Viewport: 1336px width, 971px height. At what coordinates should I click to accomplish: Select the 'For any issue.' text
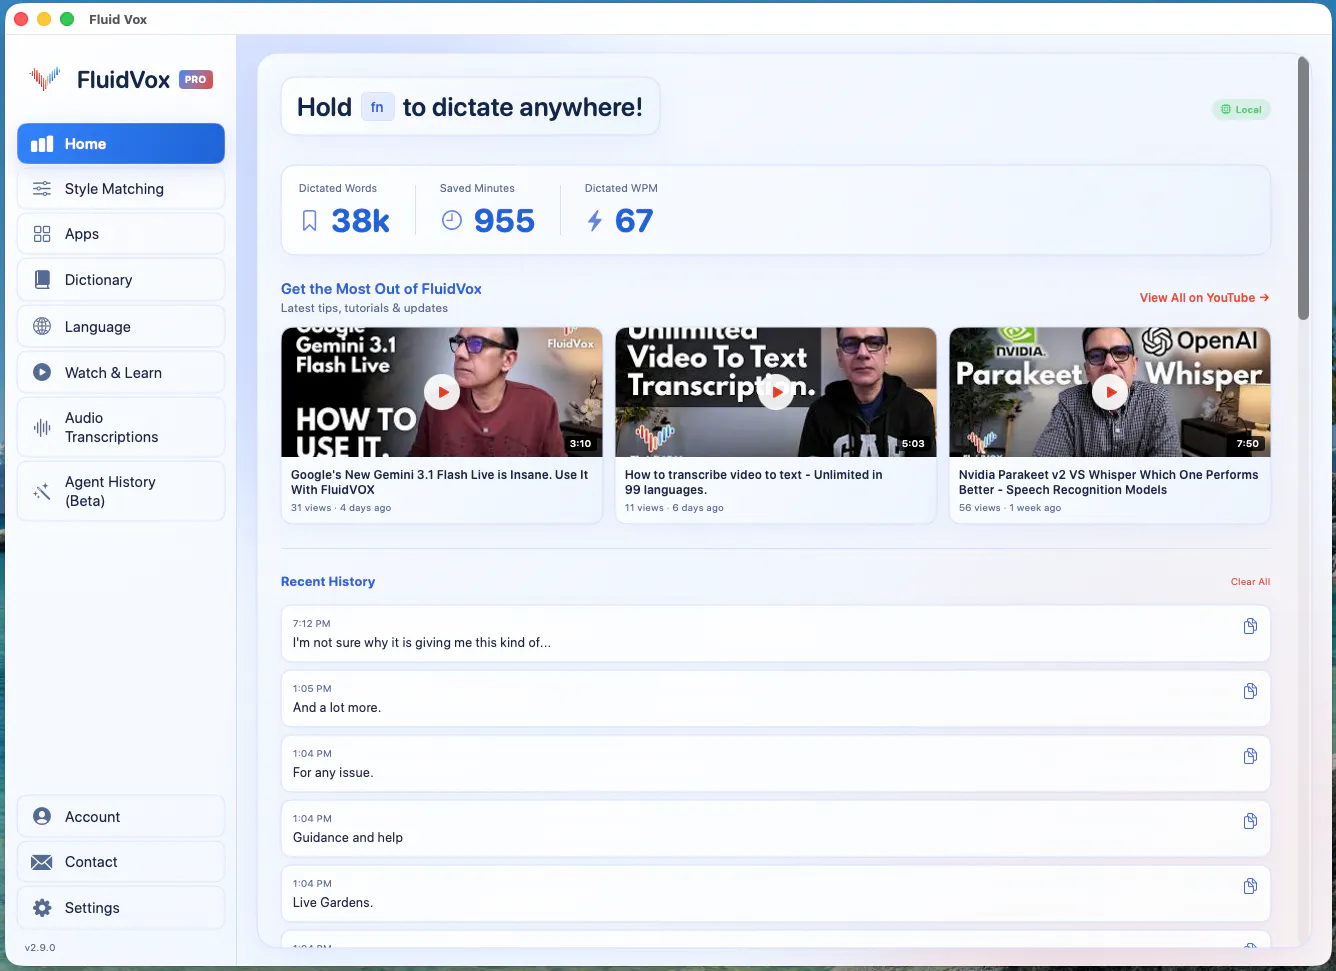[x=333, y=773]
